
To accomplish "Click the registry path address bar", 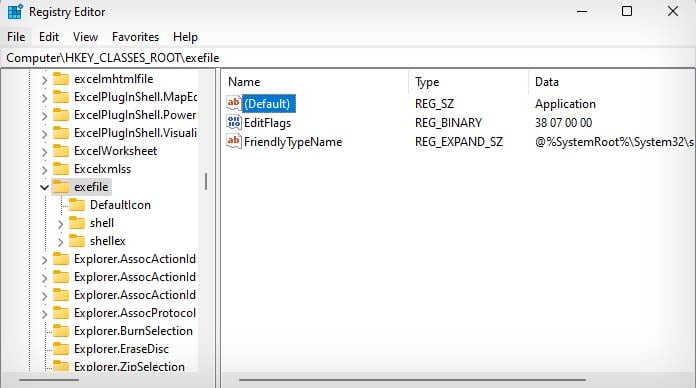I will (x=348, y=58).
